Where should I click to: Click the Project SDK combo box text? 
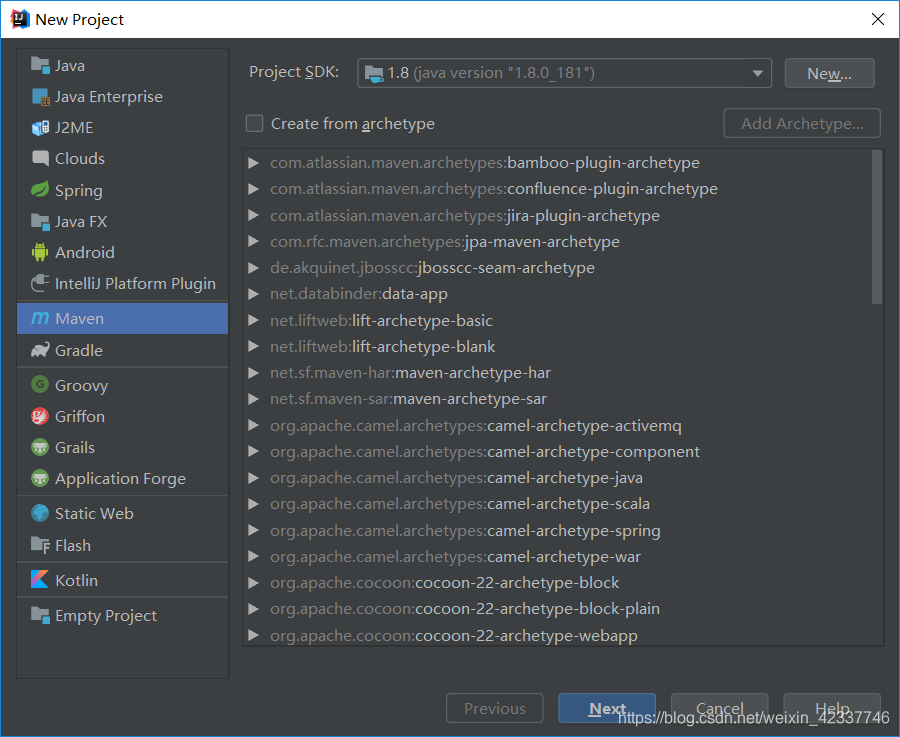491,73
